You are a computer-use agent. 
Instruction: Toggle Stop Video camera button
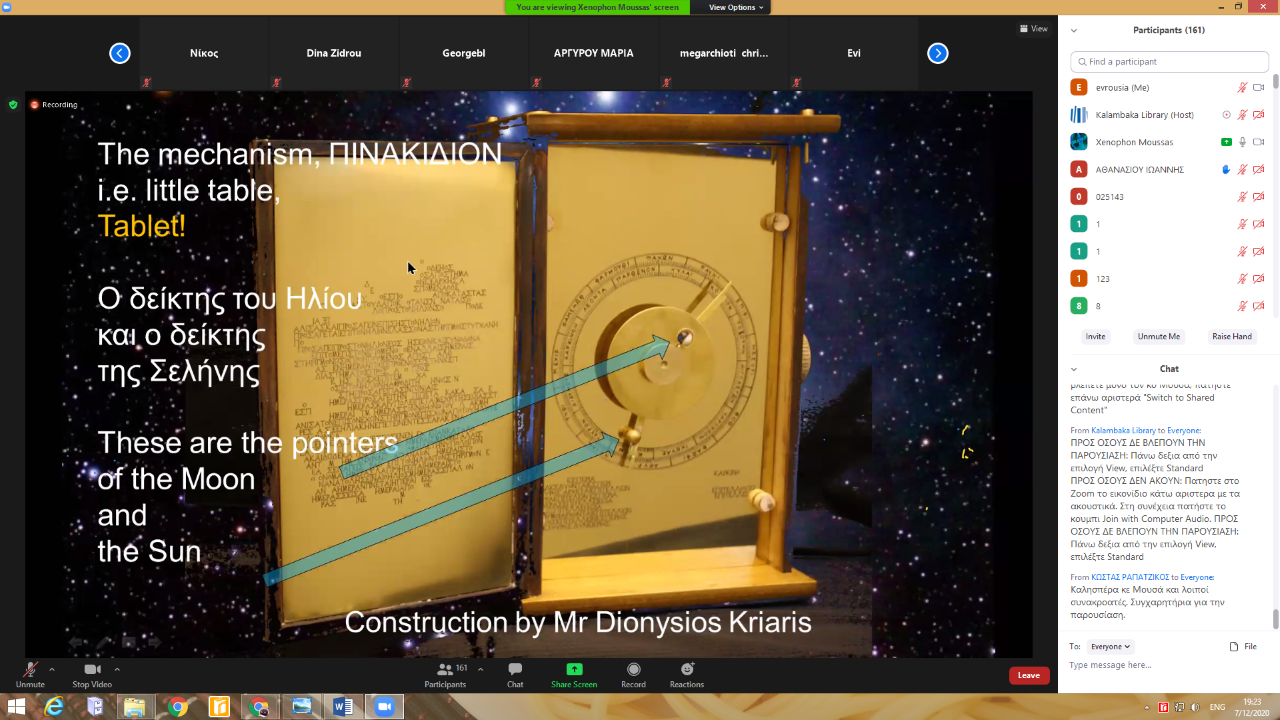[x=92, y=670]
